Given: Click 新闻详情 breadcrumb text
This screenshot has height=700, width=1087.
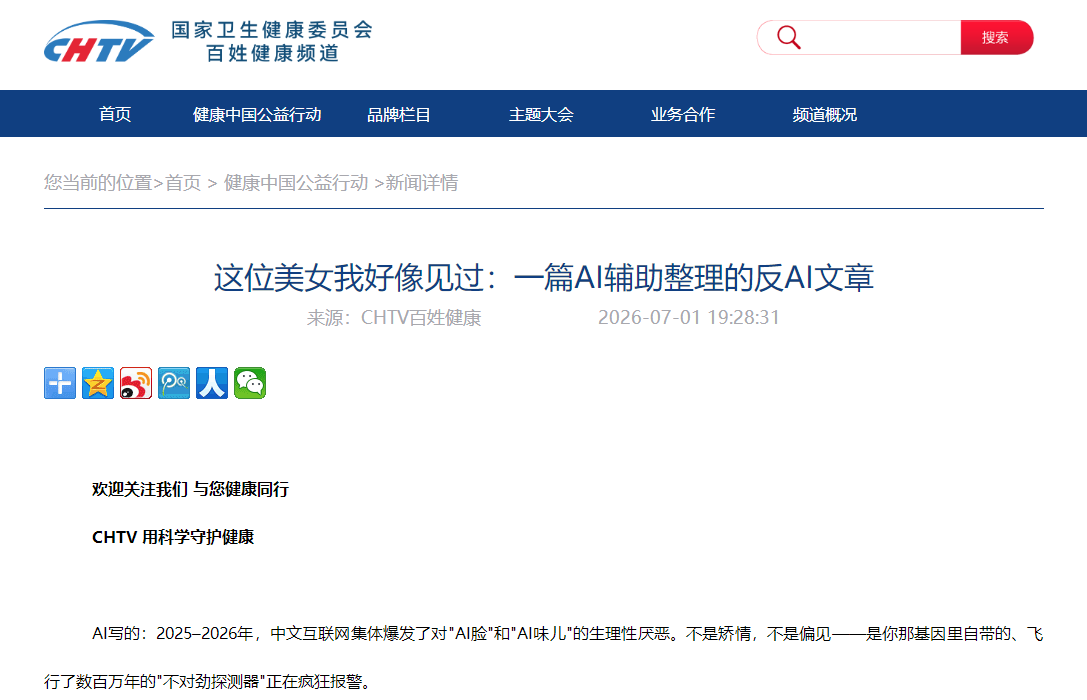Looking at the screenshot, I should click(421, 183).
